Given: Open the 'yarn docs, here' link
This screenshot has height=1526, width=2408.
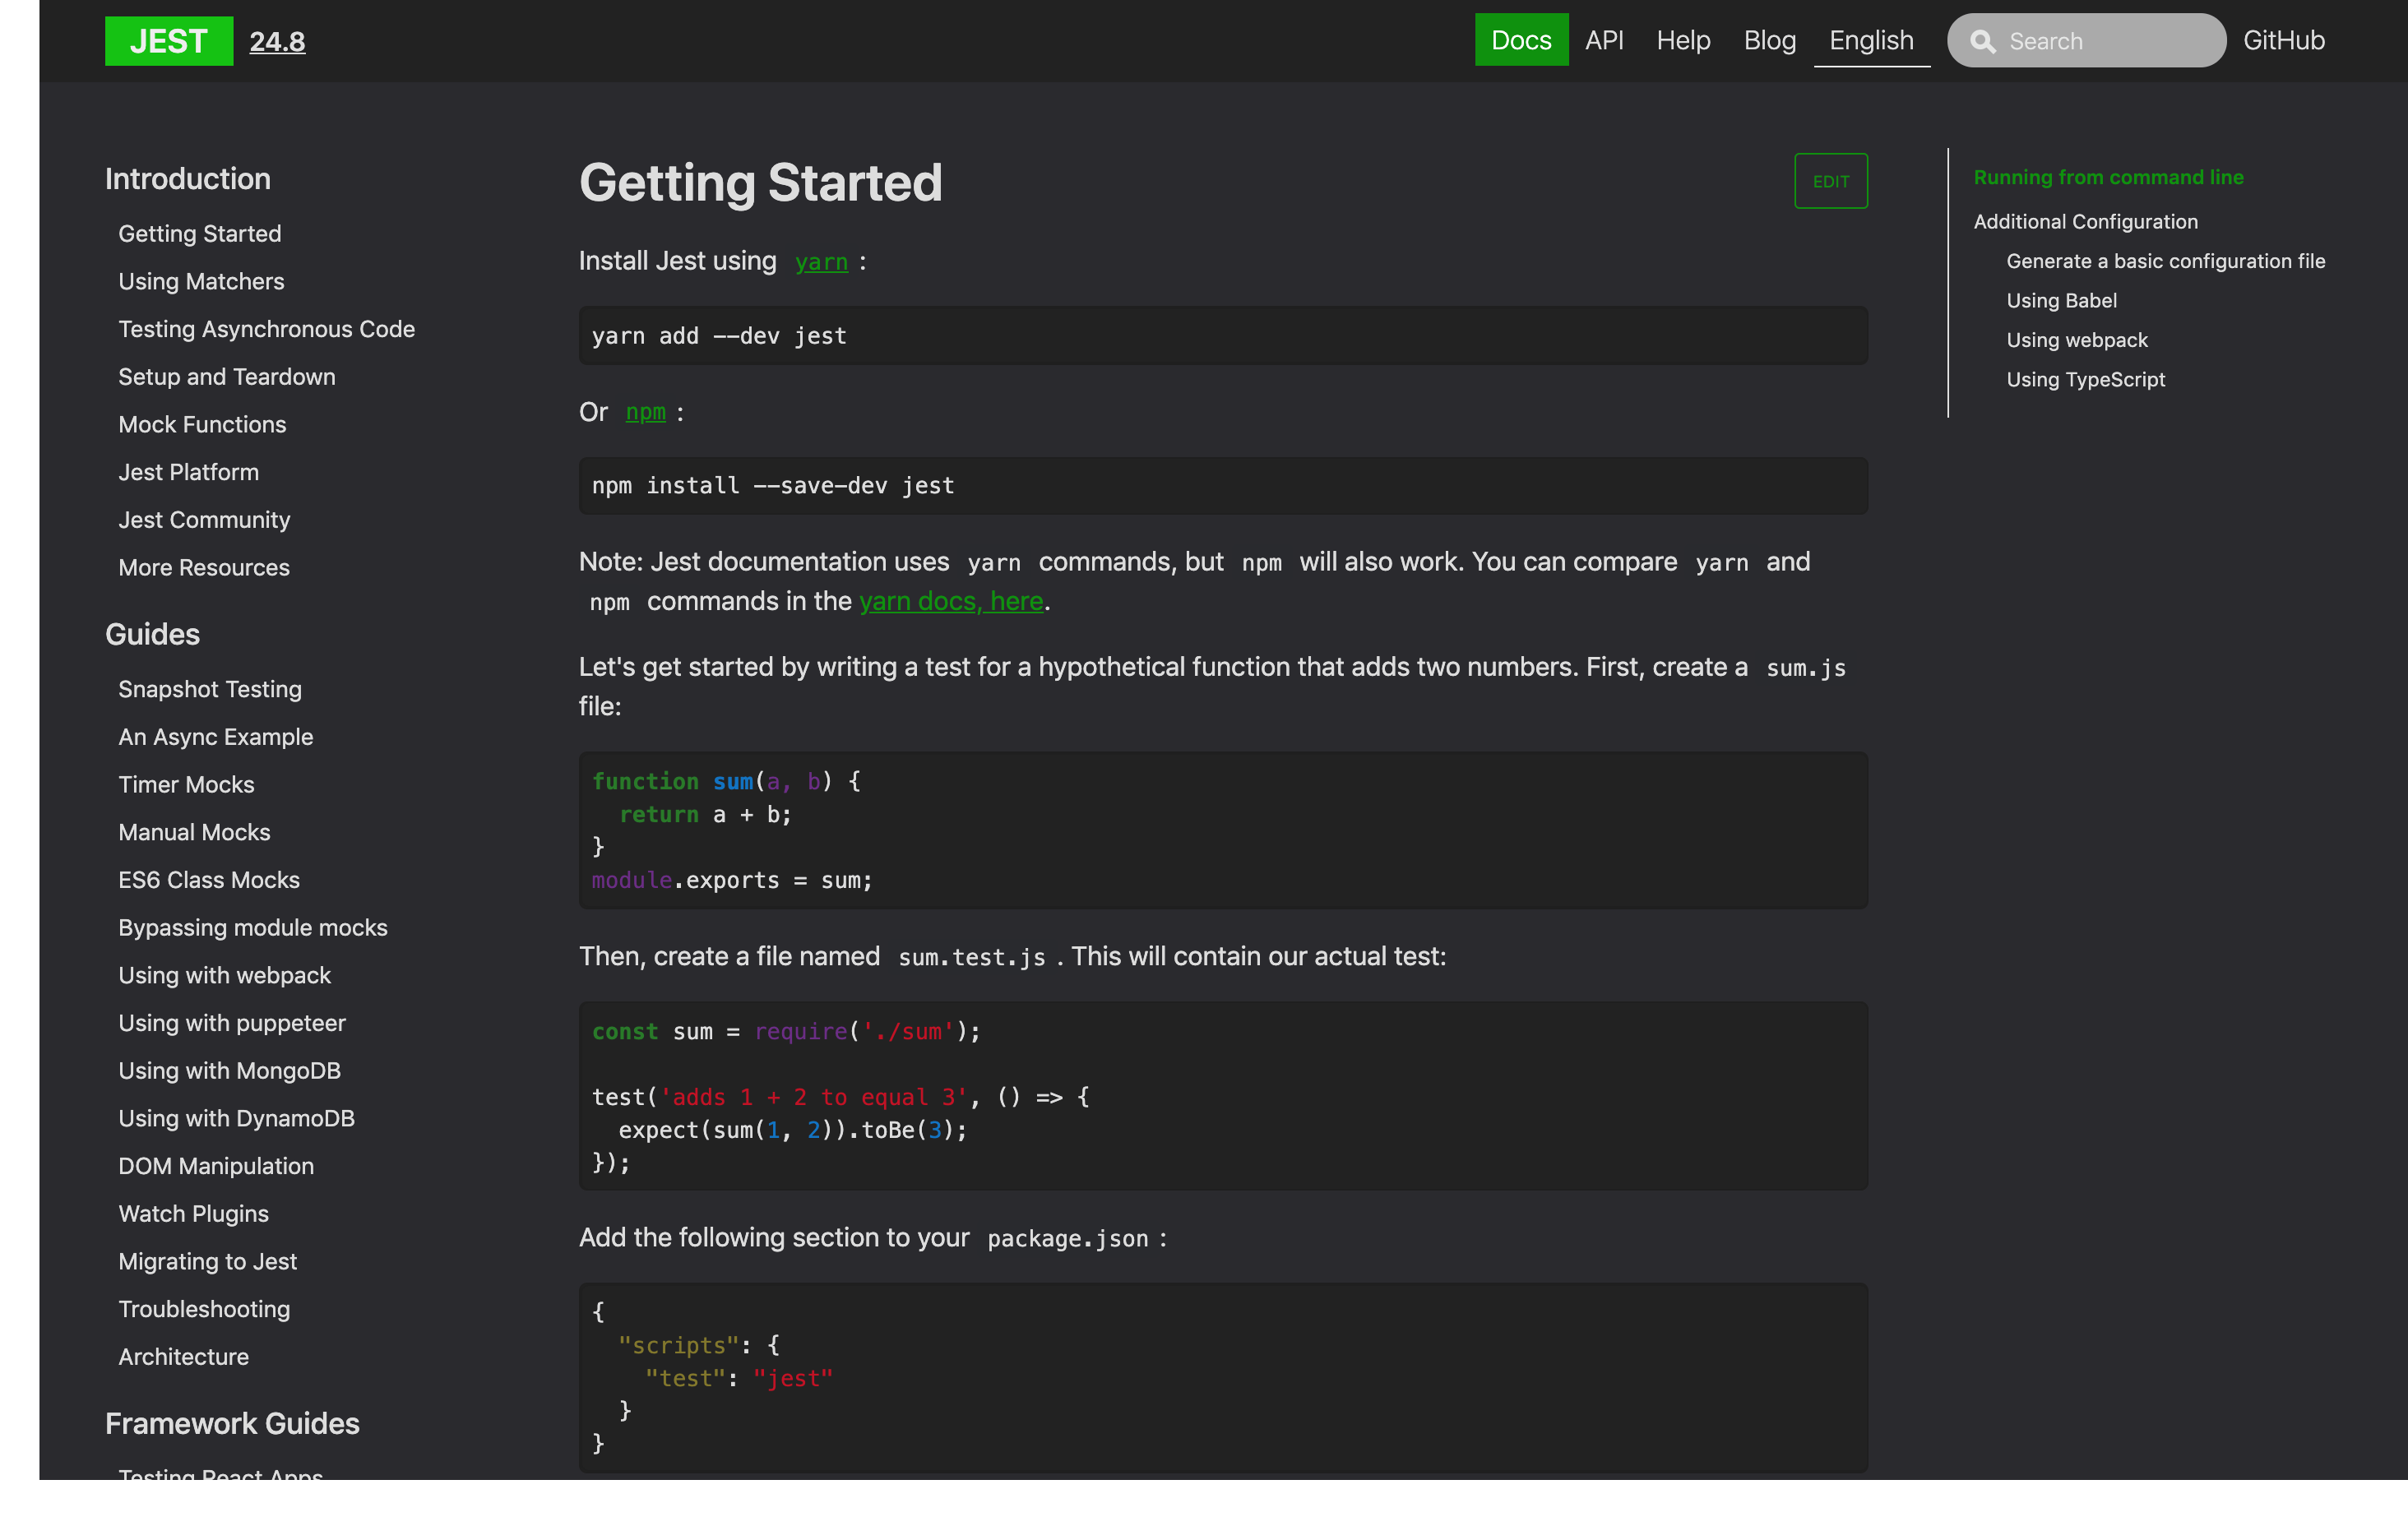Looking at the screenshot, I should pyautogui.click(x=951, y=601).
